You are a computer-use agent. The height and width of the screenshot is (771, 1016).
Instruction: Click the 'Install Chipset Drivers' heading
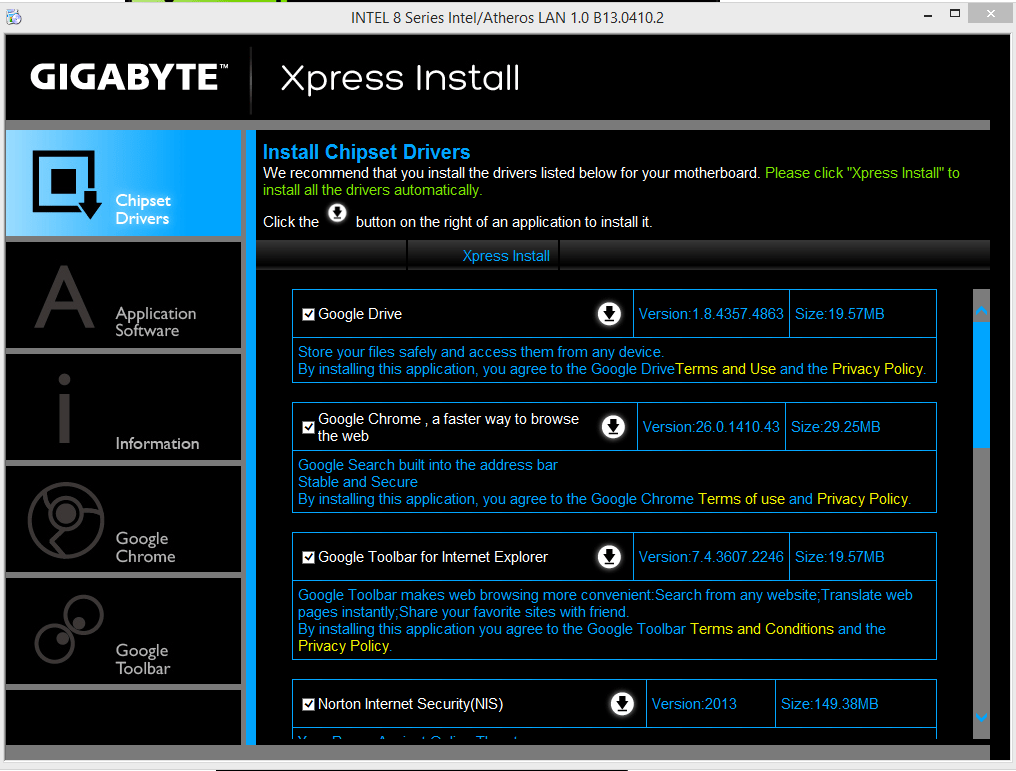[366, 152]
